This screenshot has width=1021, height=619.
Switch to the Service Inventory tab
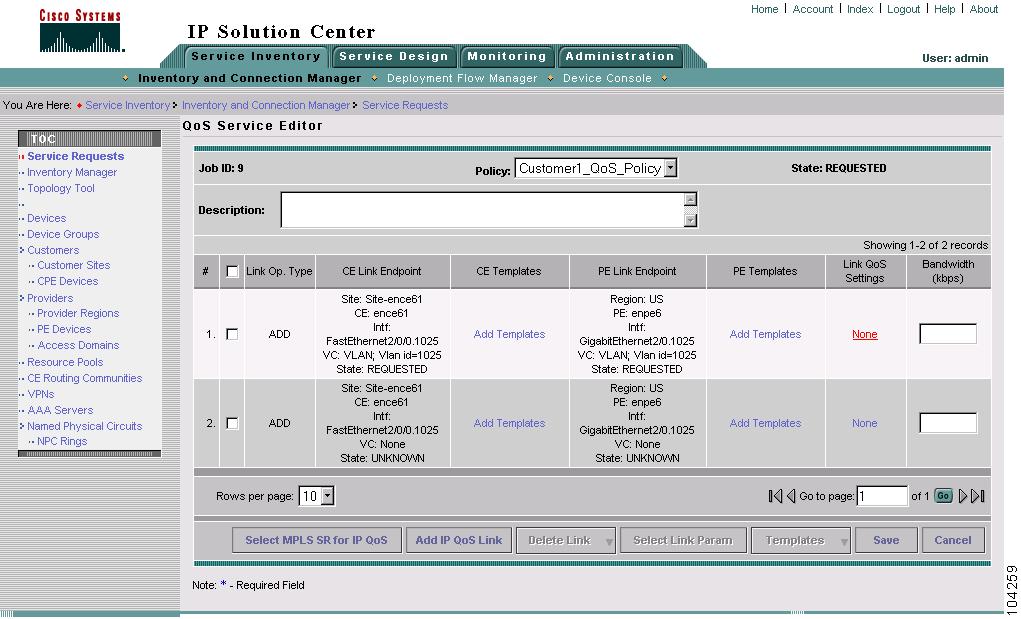256,57
